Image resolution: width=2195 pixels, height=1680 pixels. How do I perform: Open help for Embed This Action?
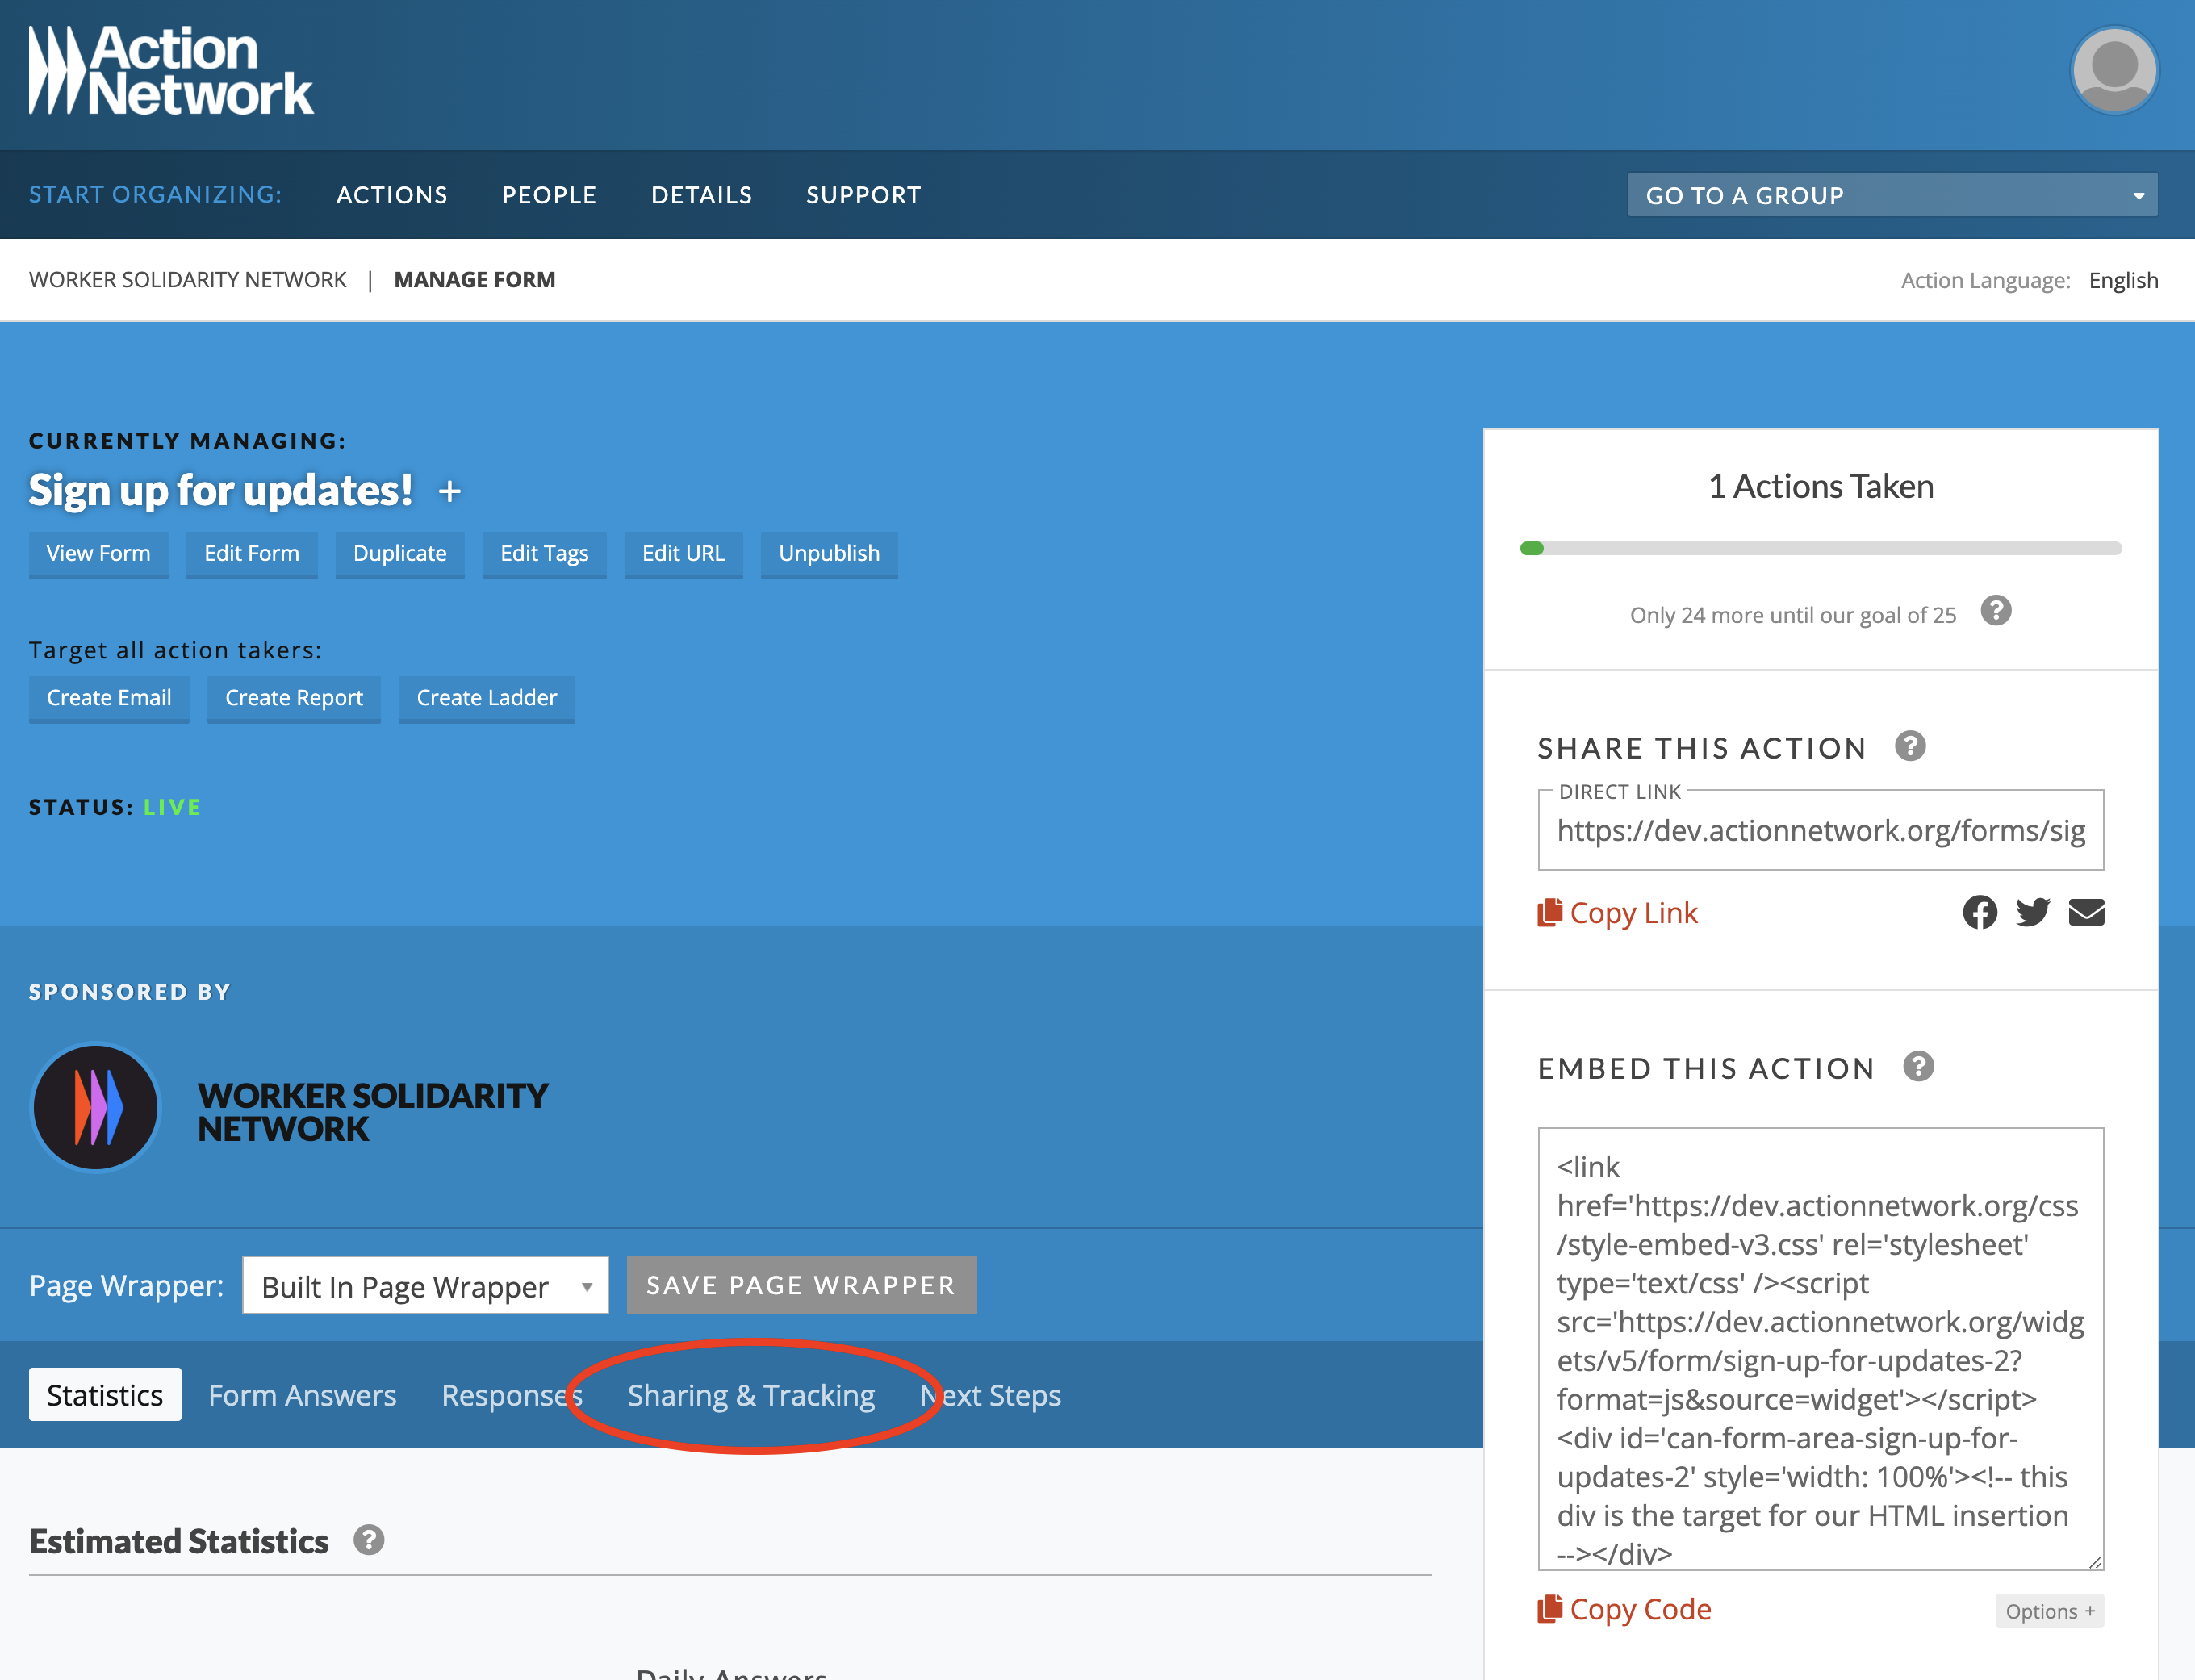[1918, 1066]
